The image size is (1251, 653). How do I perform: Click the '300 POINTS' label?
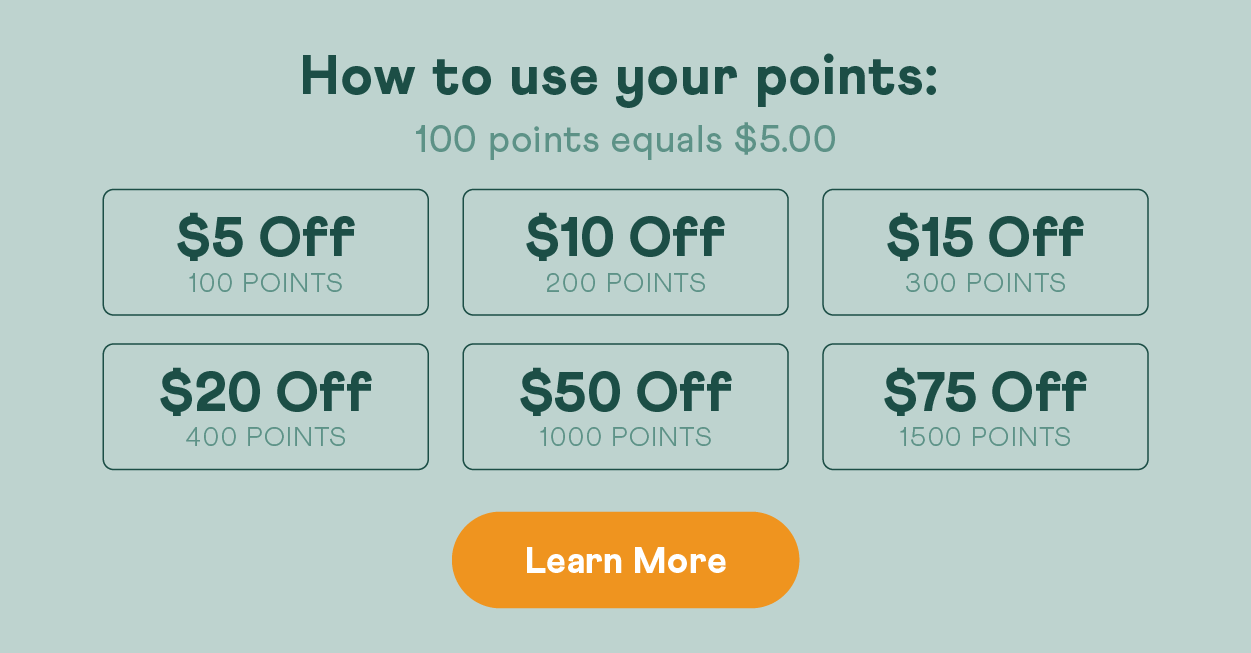pyautogui.click(x=985, y=283)
